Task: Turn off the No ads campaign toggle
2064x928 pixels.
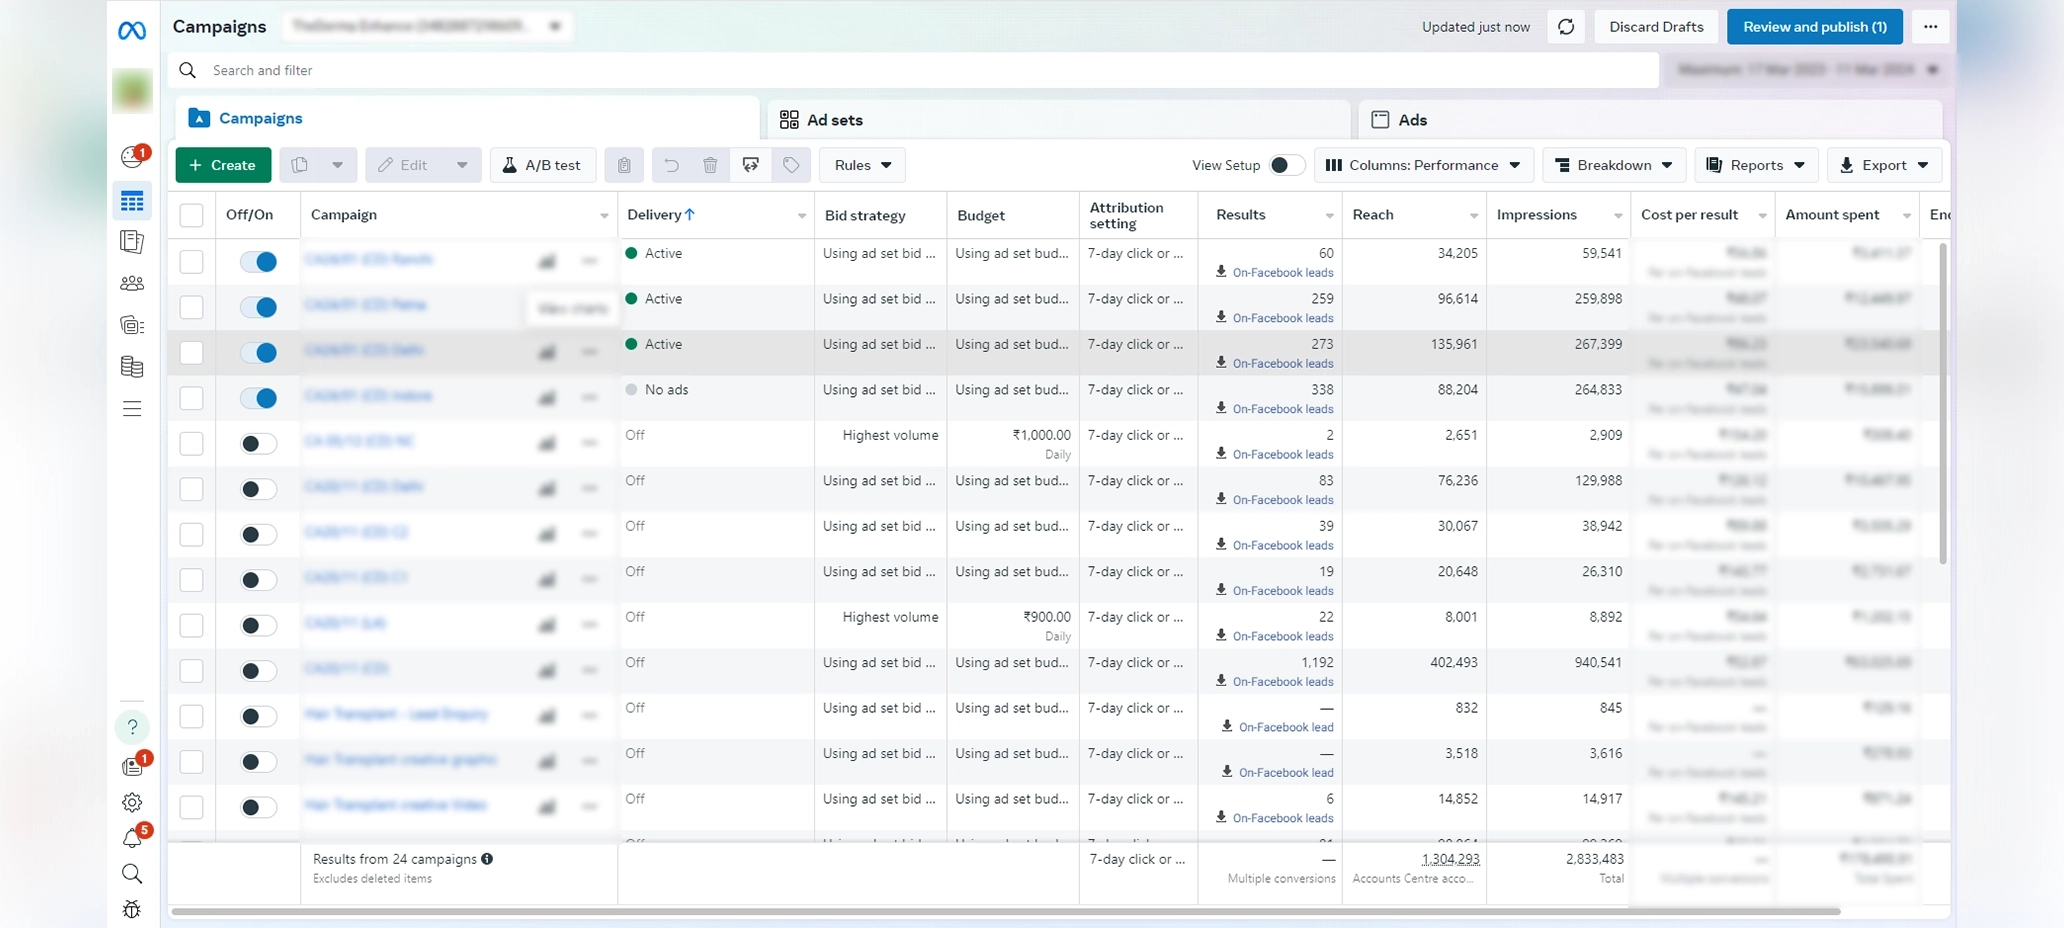Action: coord(259,398)
